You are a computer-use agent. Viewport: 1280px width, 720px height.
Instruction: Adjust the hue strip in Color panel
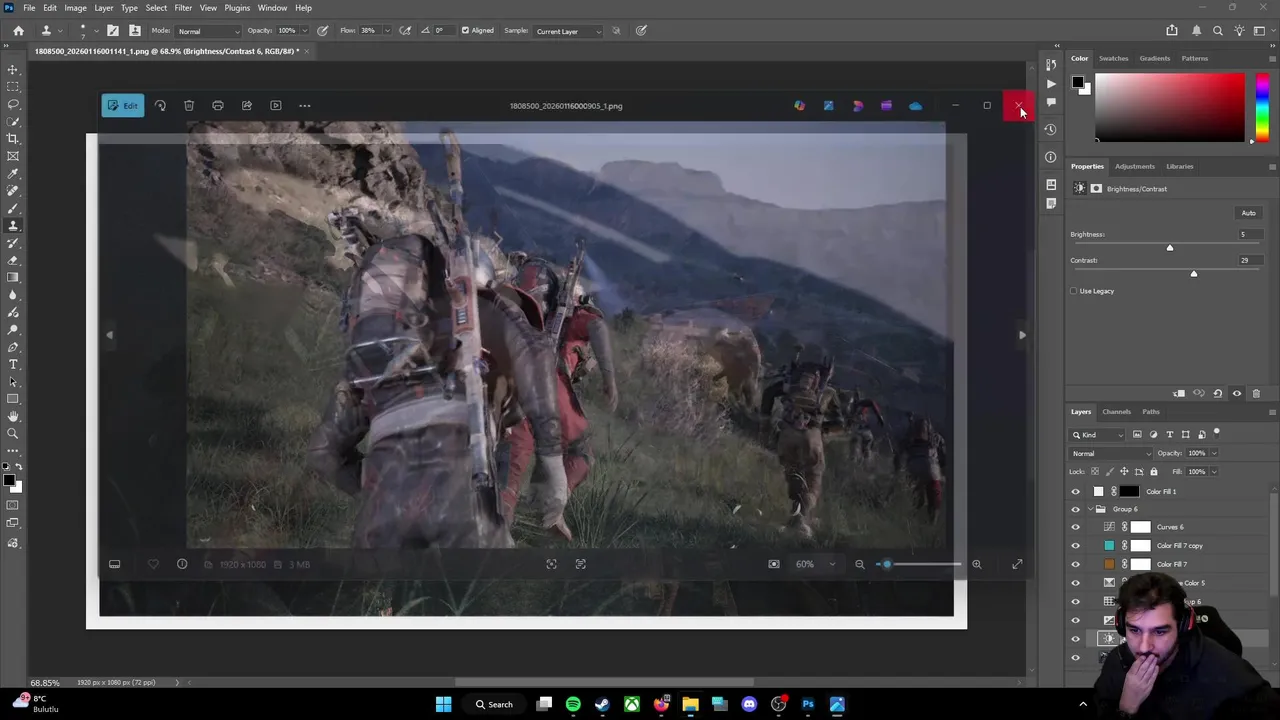[x=1261, y=108]
